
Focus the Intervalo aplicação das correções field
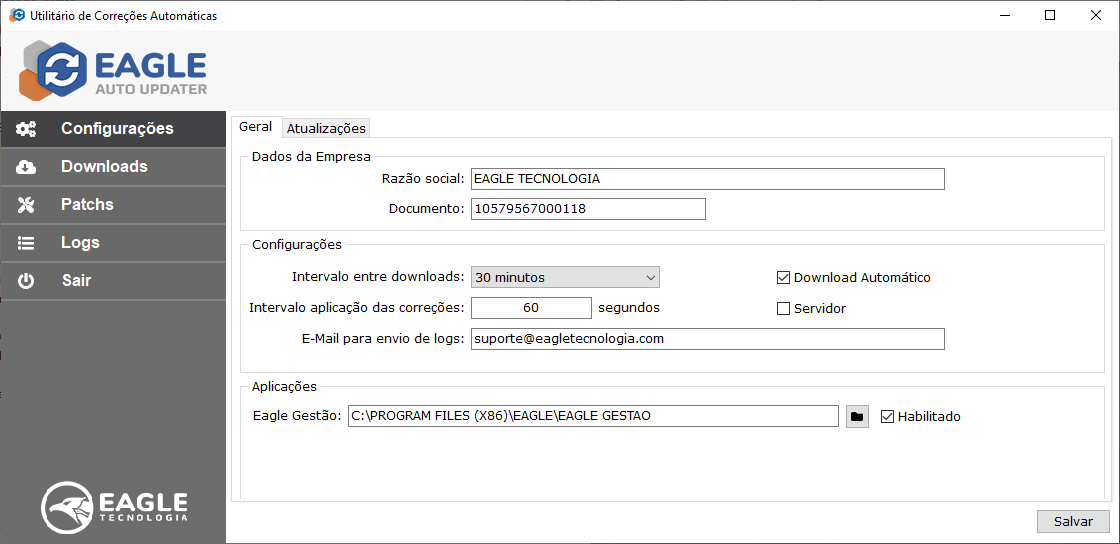[531, 308]
